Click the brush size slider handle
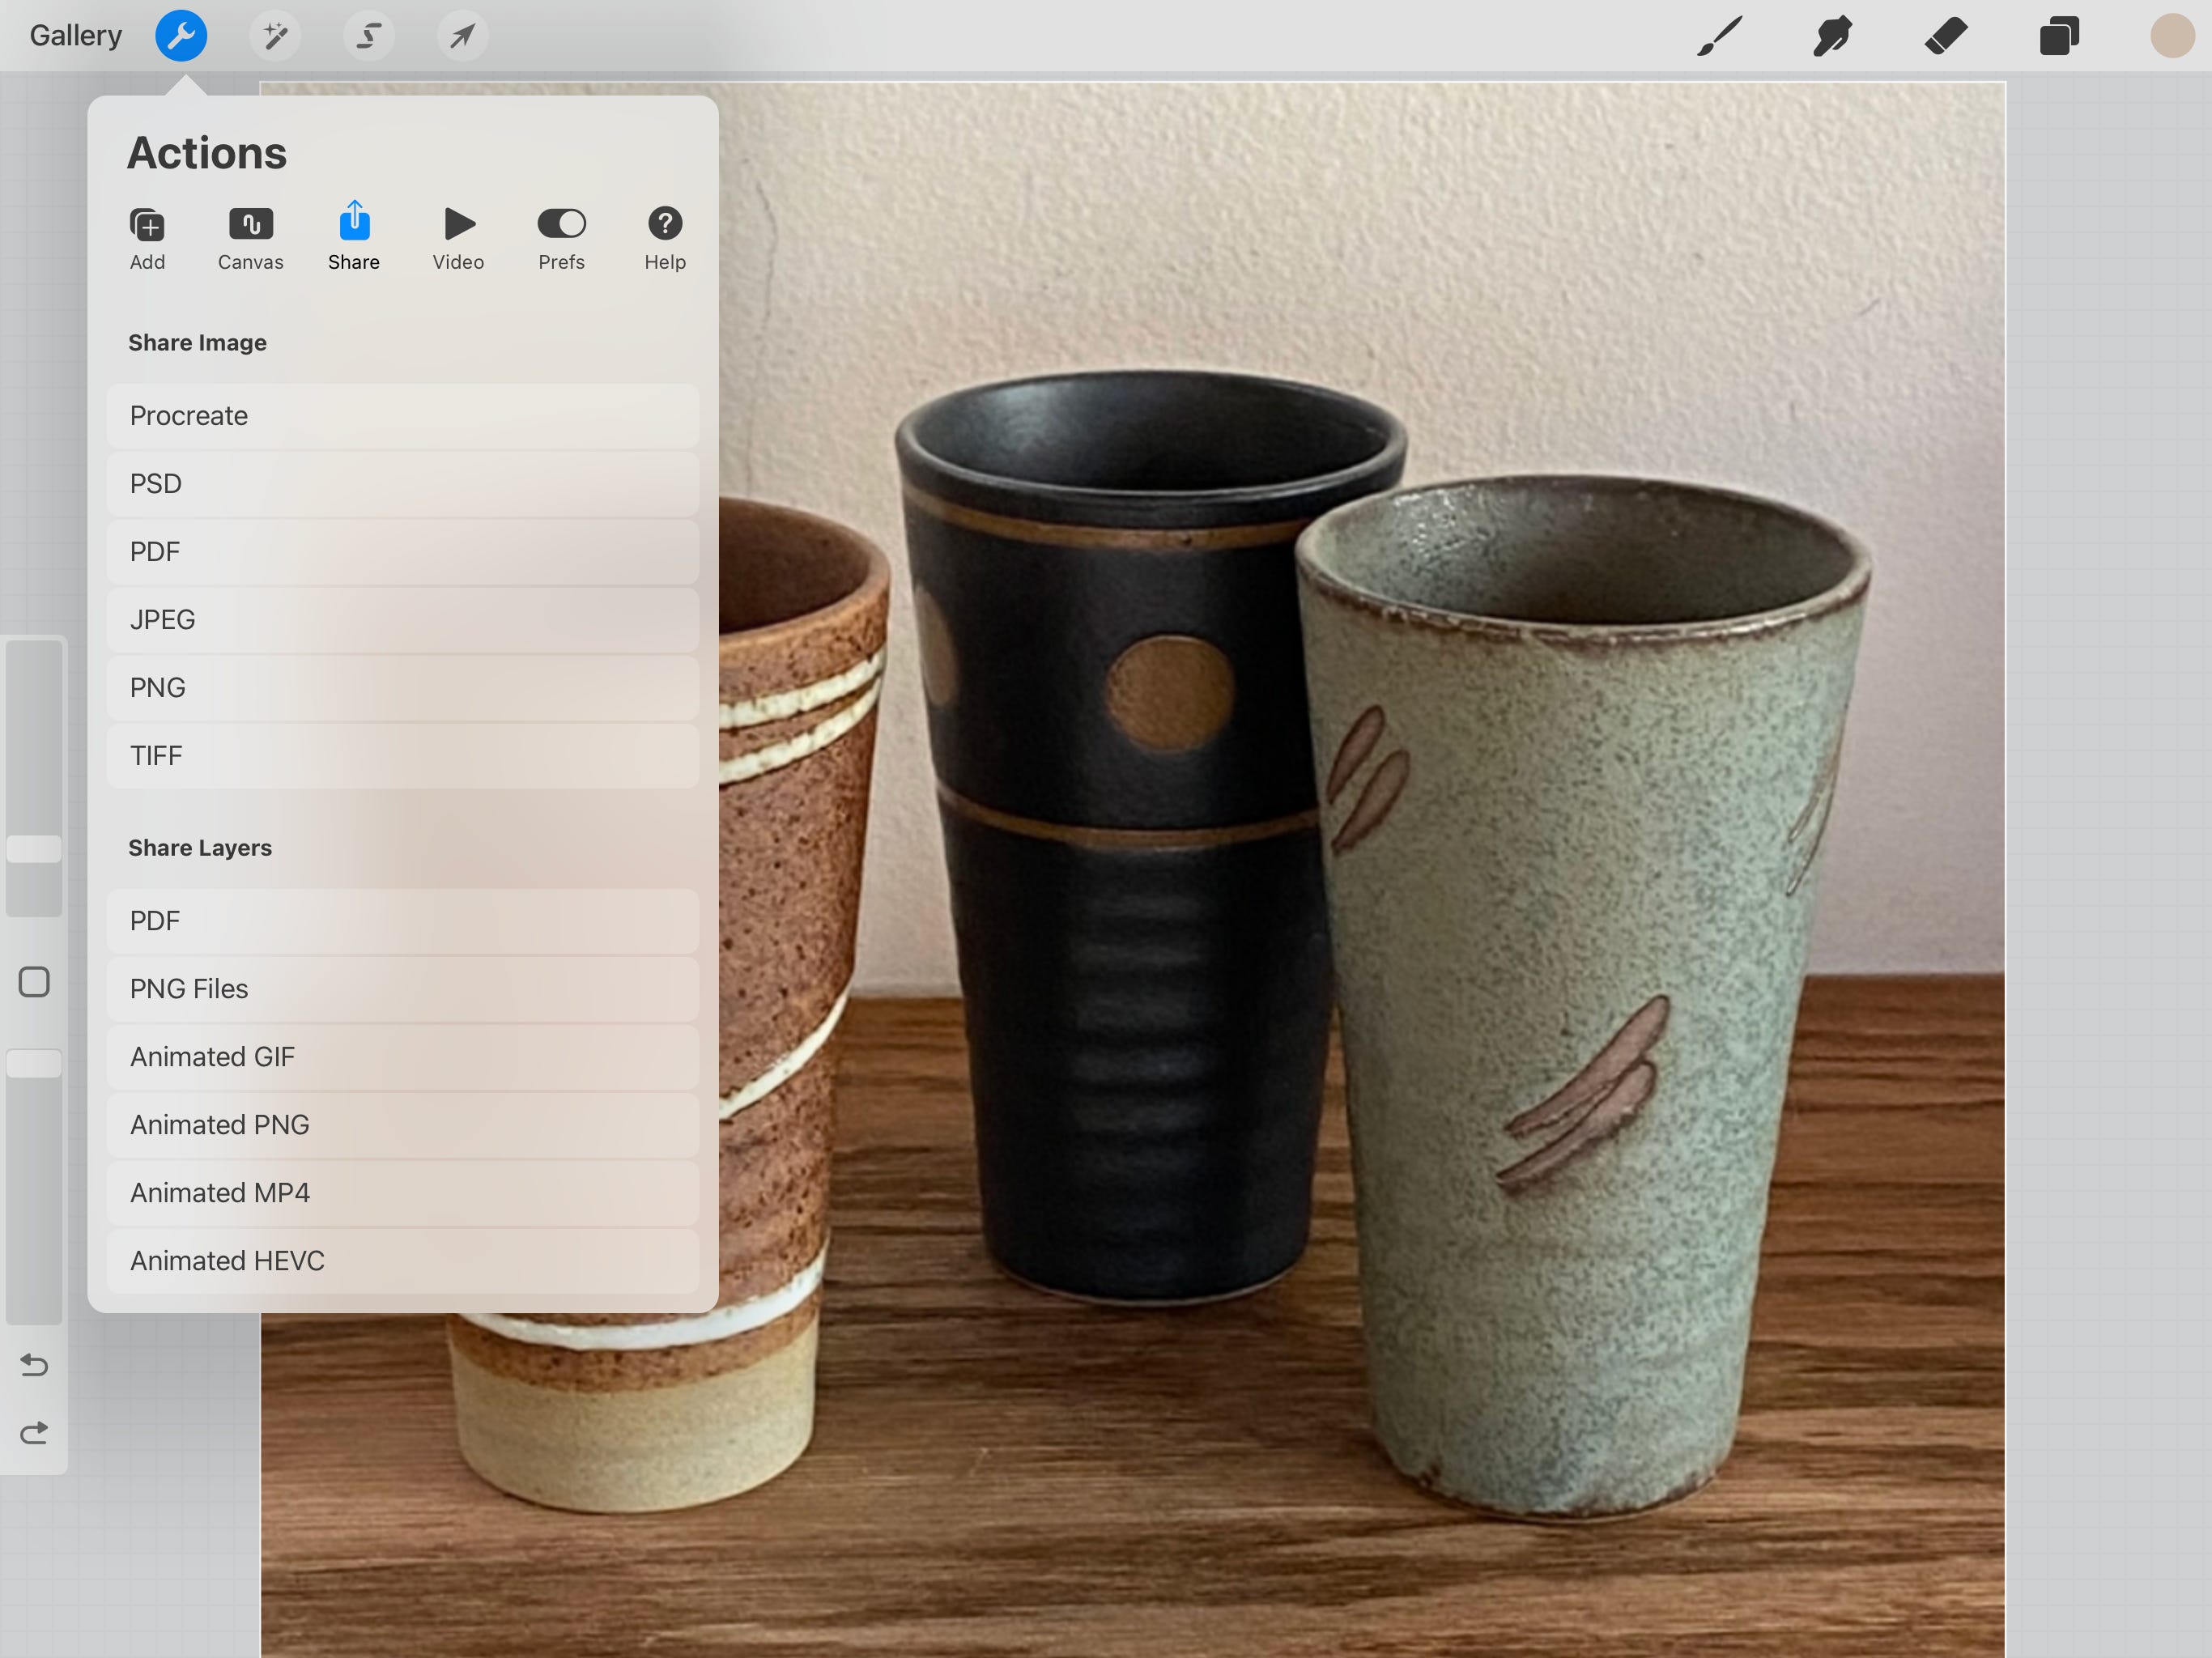Screen dimensions: 2212x1658 click(x=34, y=849)
